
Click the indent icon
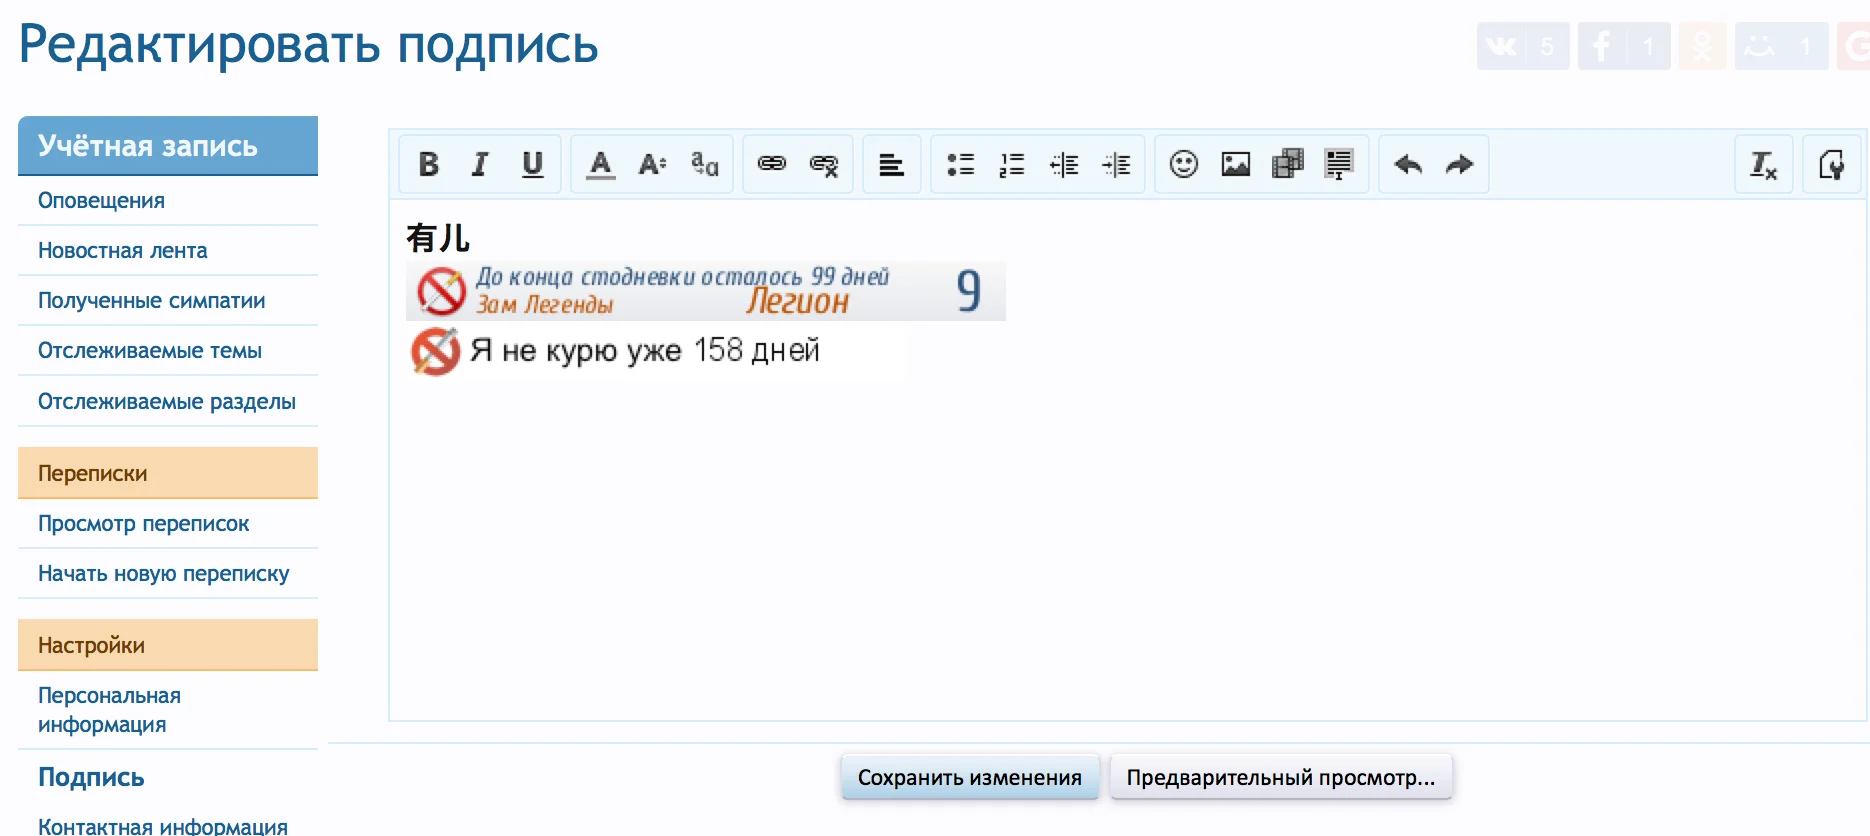coord(1116,164)
